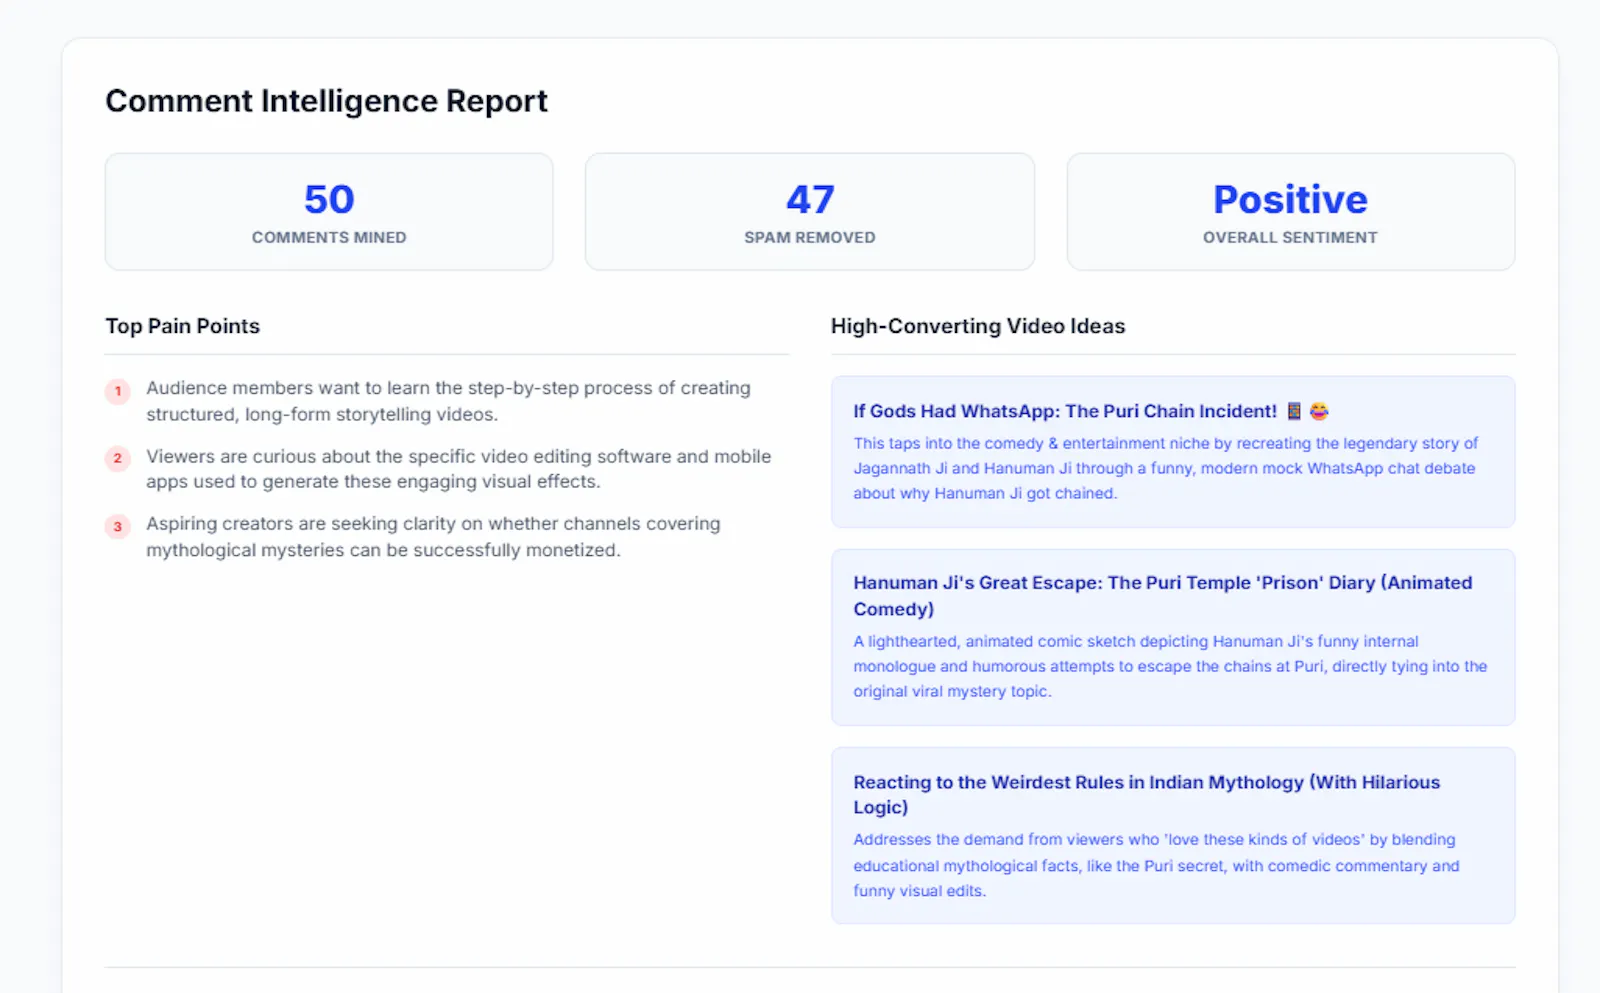Click the High-Converting Video Ideas heading
Screen dimensions: 1600x993
click(978, 326)
